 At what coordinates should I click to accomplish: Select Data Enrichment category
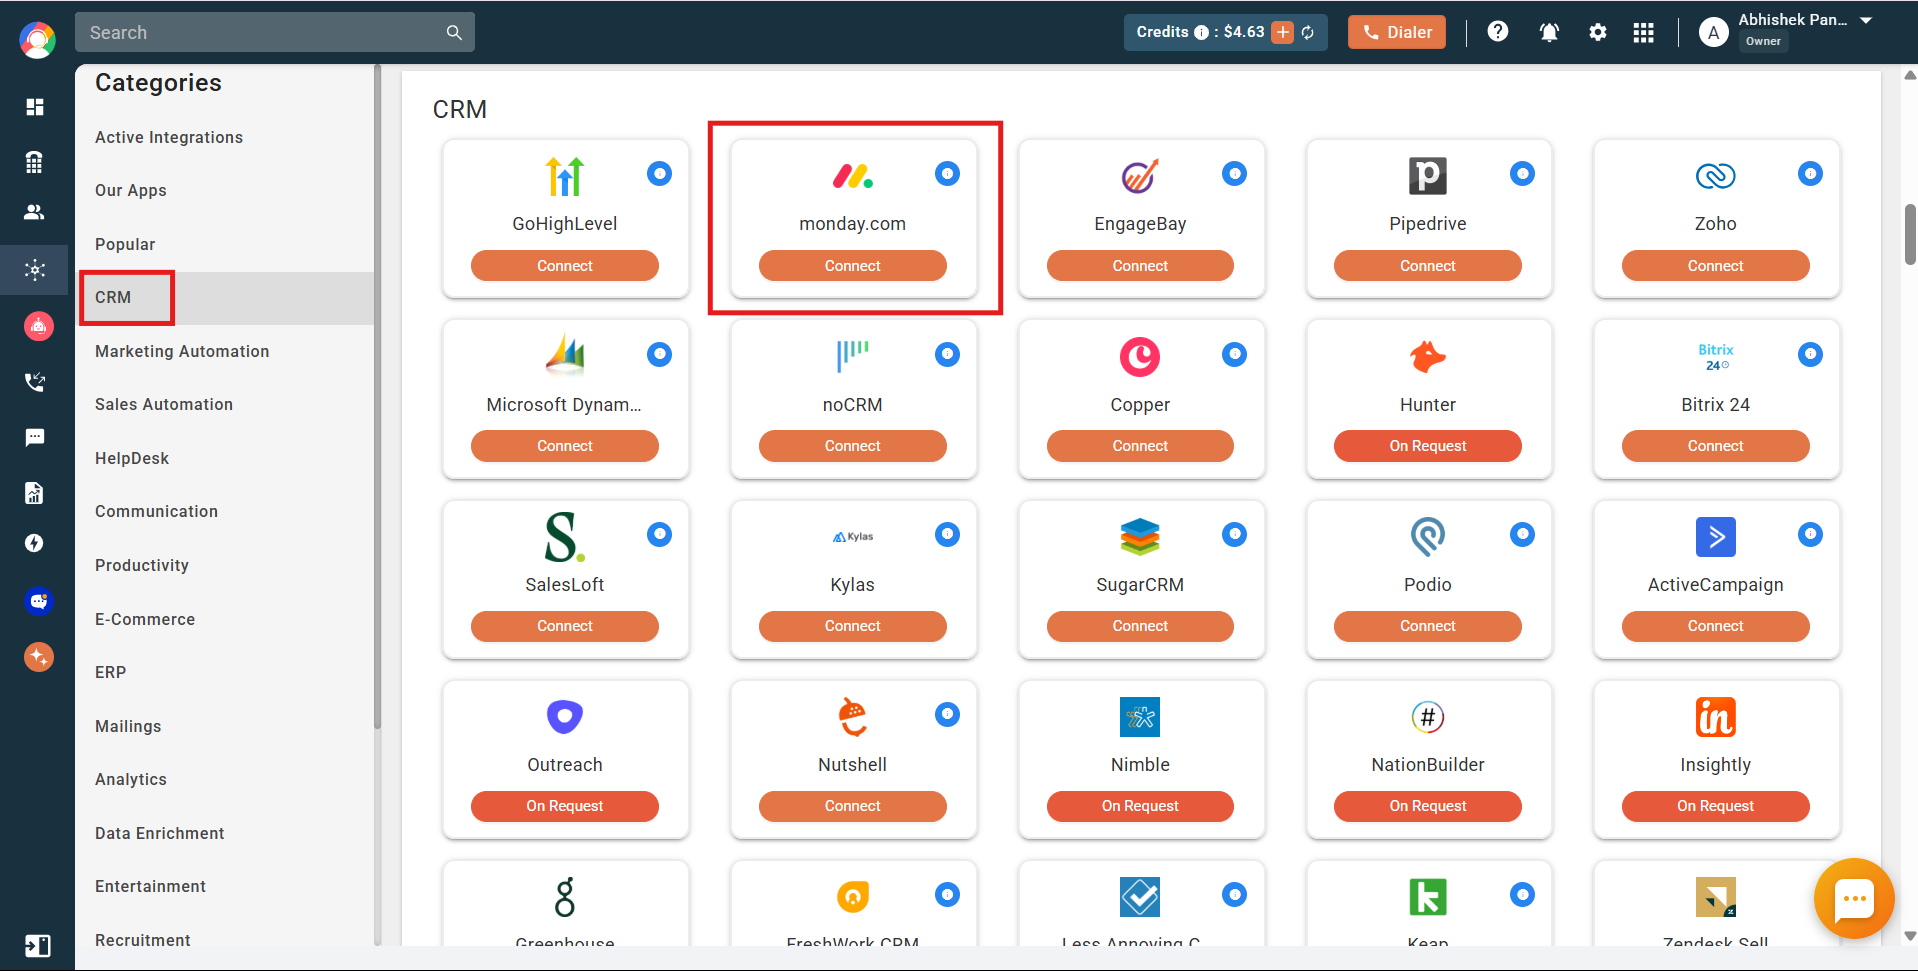[160, 833]
